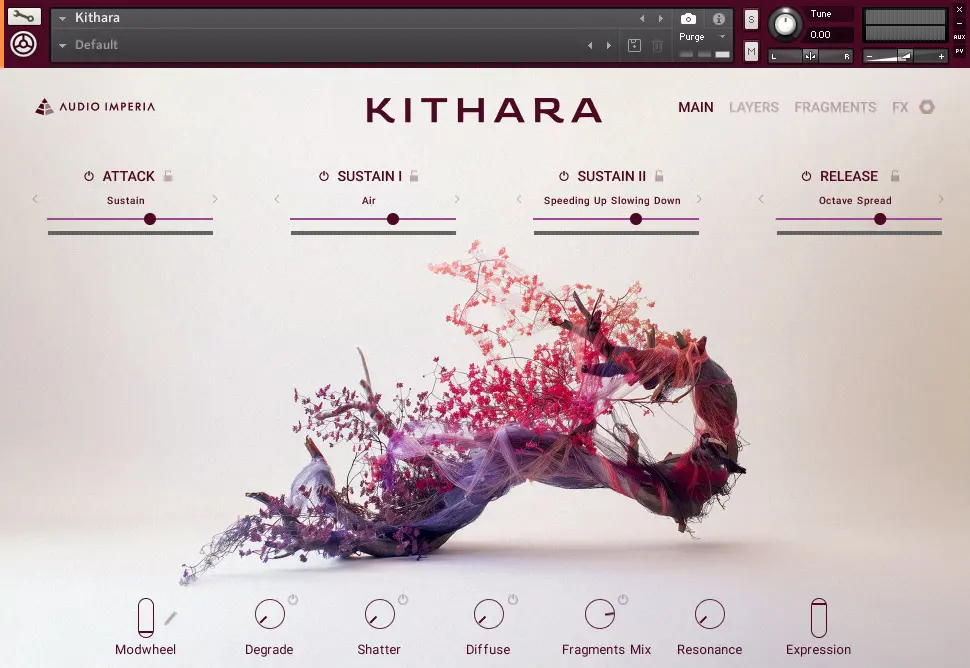The width and height of the screenshot is (970, 668).
Task: Go to previous instrument using the Kithara left arrow
Action: (642, 19)
